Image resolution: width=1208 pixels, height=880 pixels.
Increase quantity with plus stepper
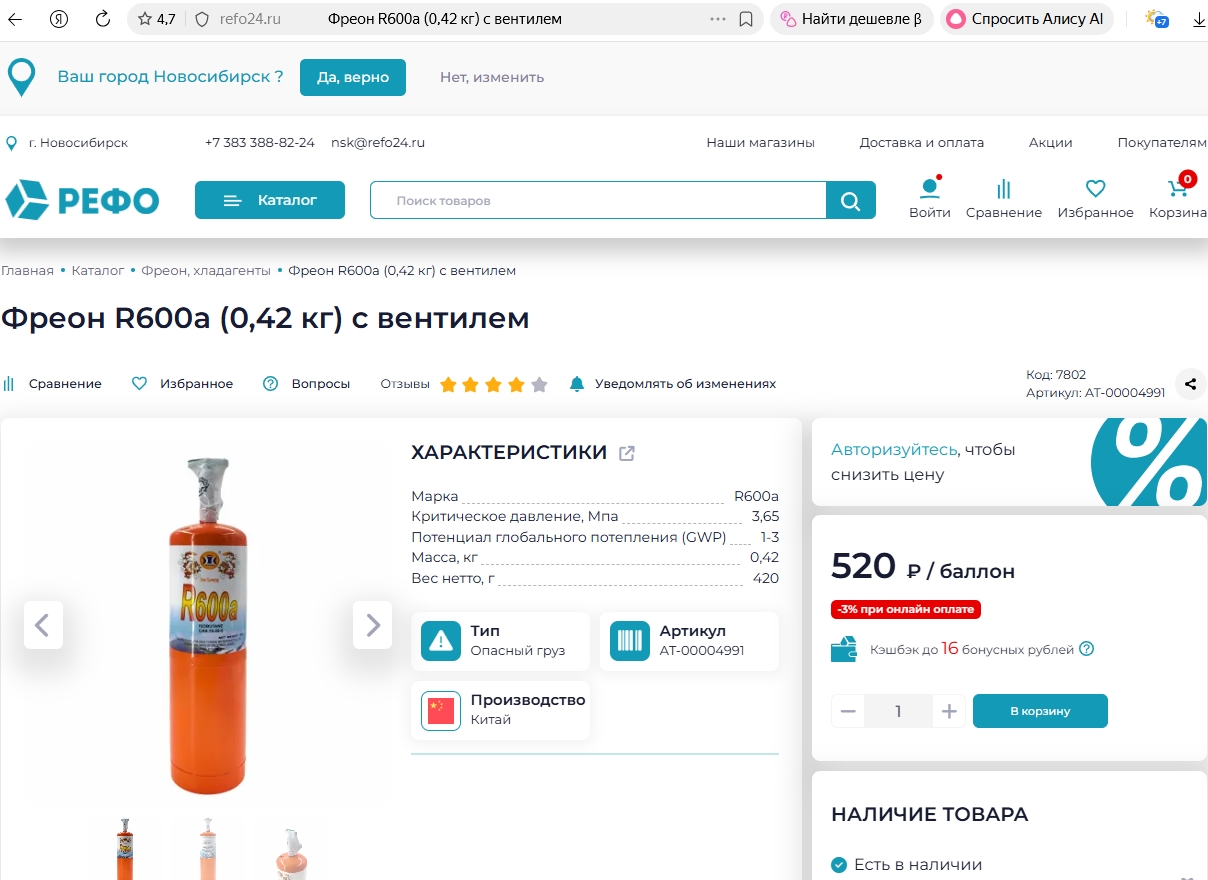point(949,711)
